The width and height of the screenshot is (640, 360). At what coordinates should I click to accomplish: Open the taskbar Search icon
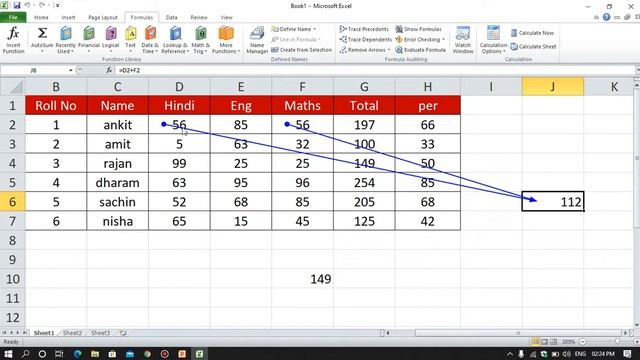pos(25,354)
